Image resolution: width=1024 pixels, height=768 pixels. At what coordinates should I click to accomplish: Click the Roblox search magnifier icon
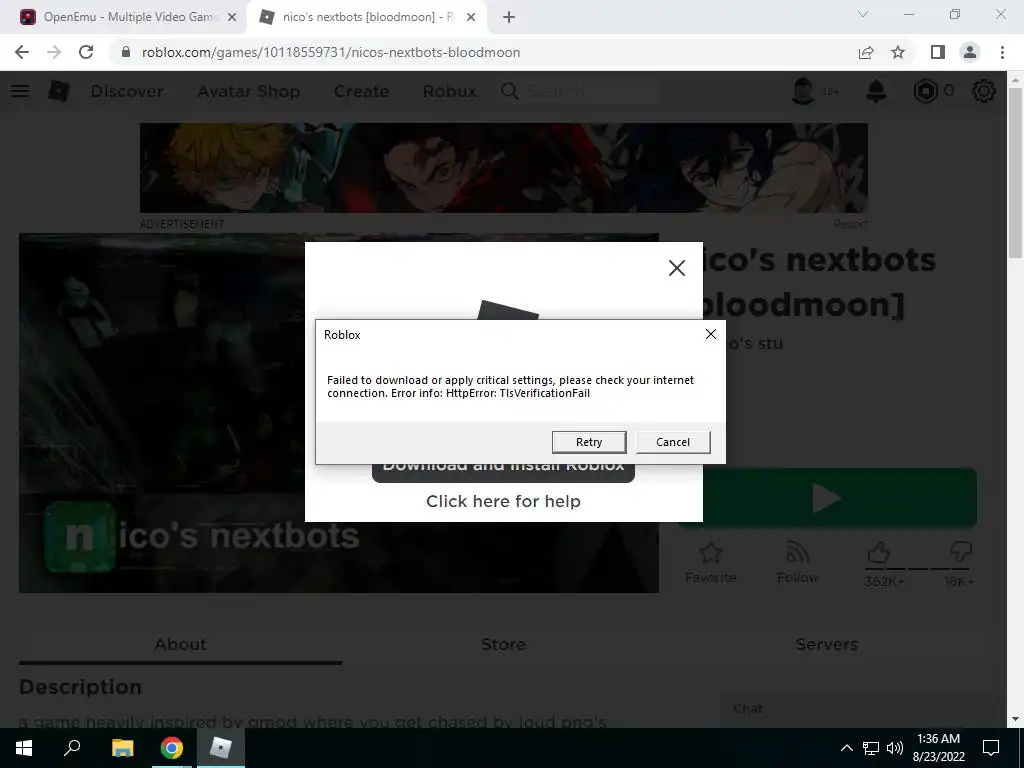tap(509, 91)
